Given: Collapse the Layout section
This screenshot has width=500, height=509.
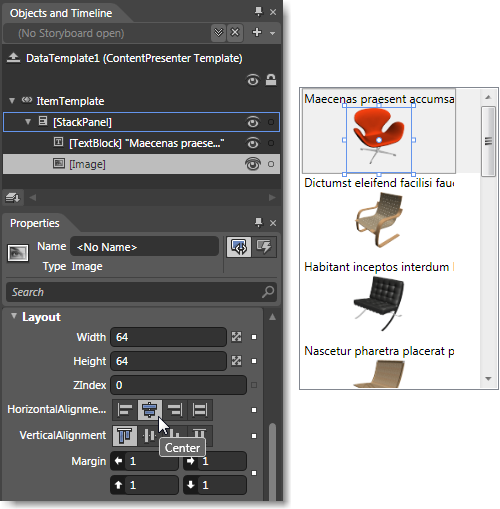Looking at the screenshot, I should (14, 316).
